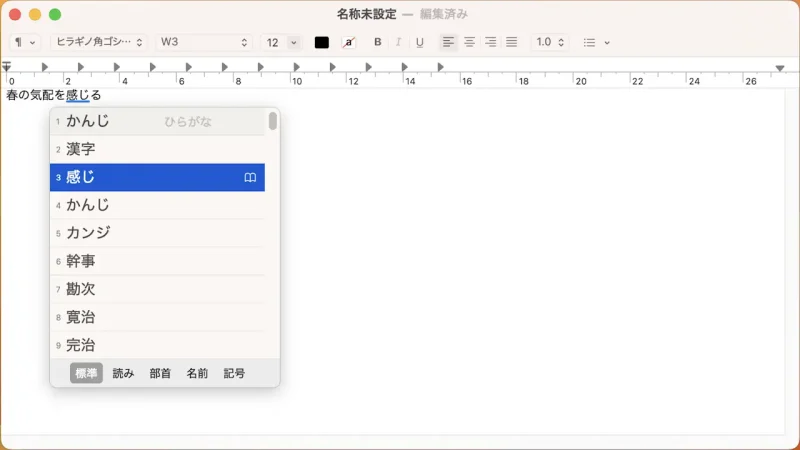This screenshot has height=450, width=800.
Task: Open the list bullets and numbering menu
Action: [x=596, y=42]
